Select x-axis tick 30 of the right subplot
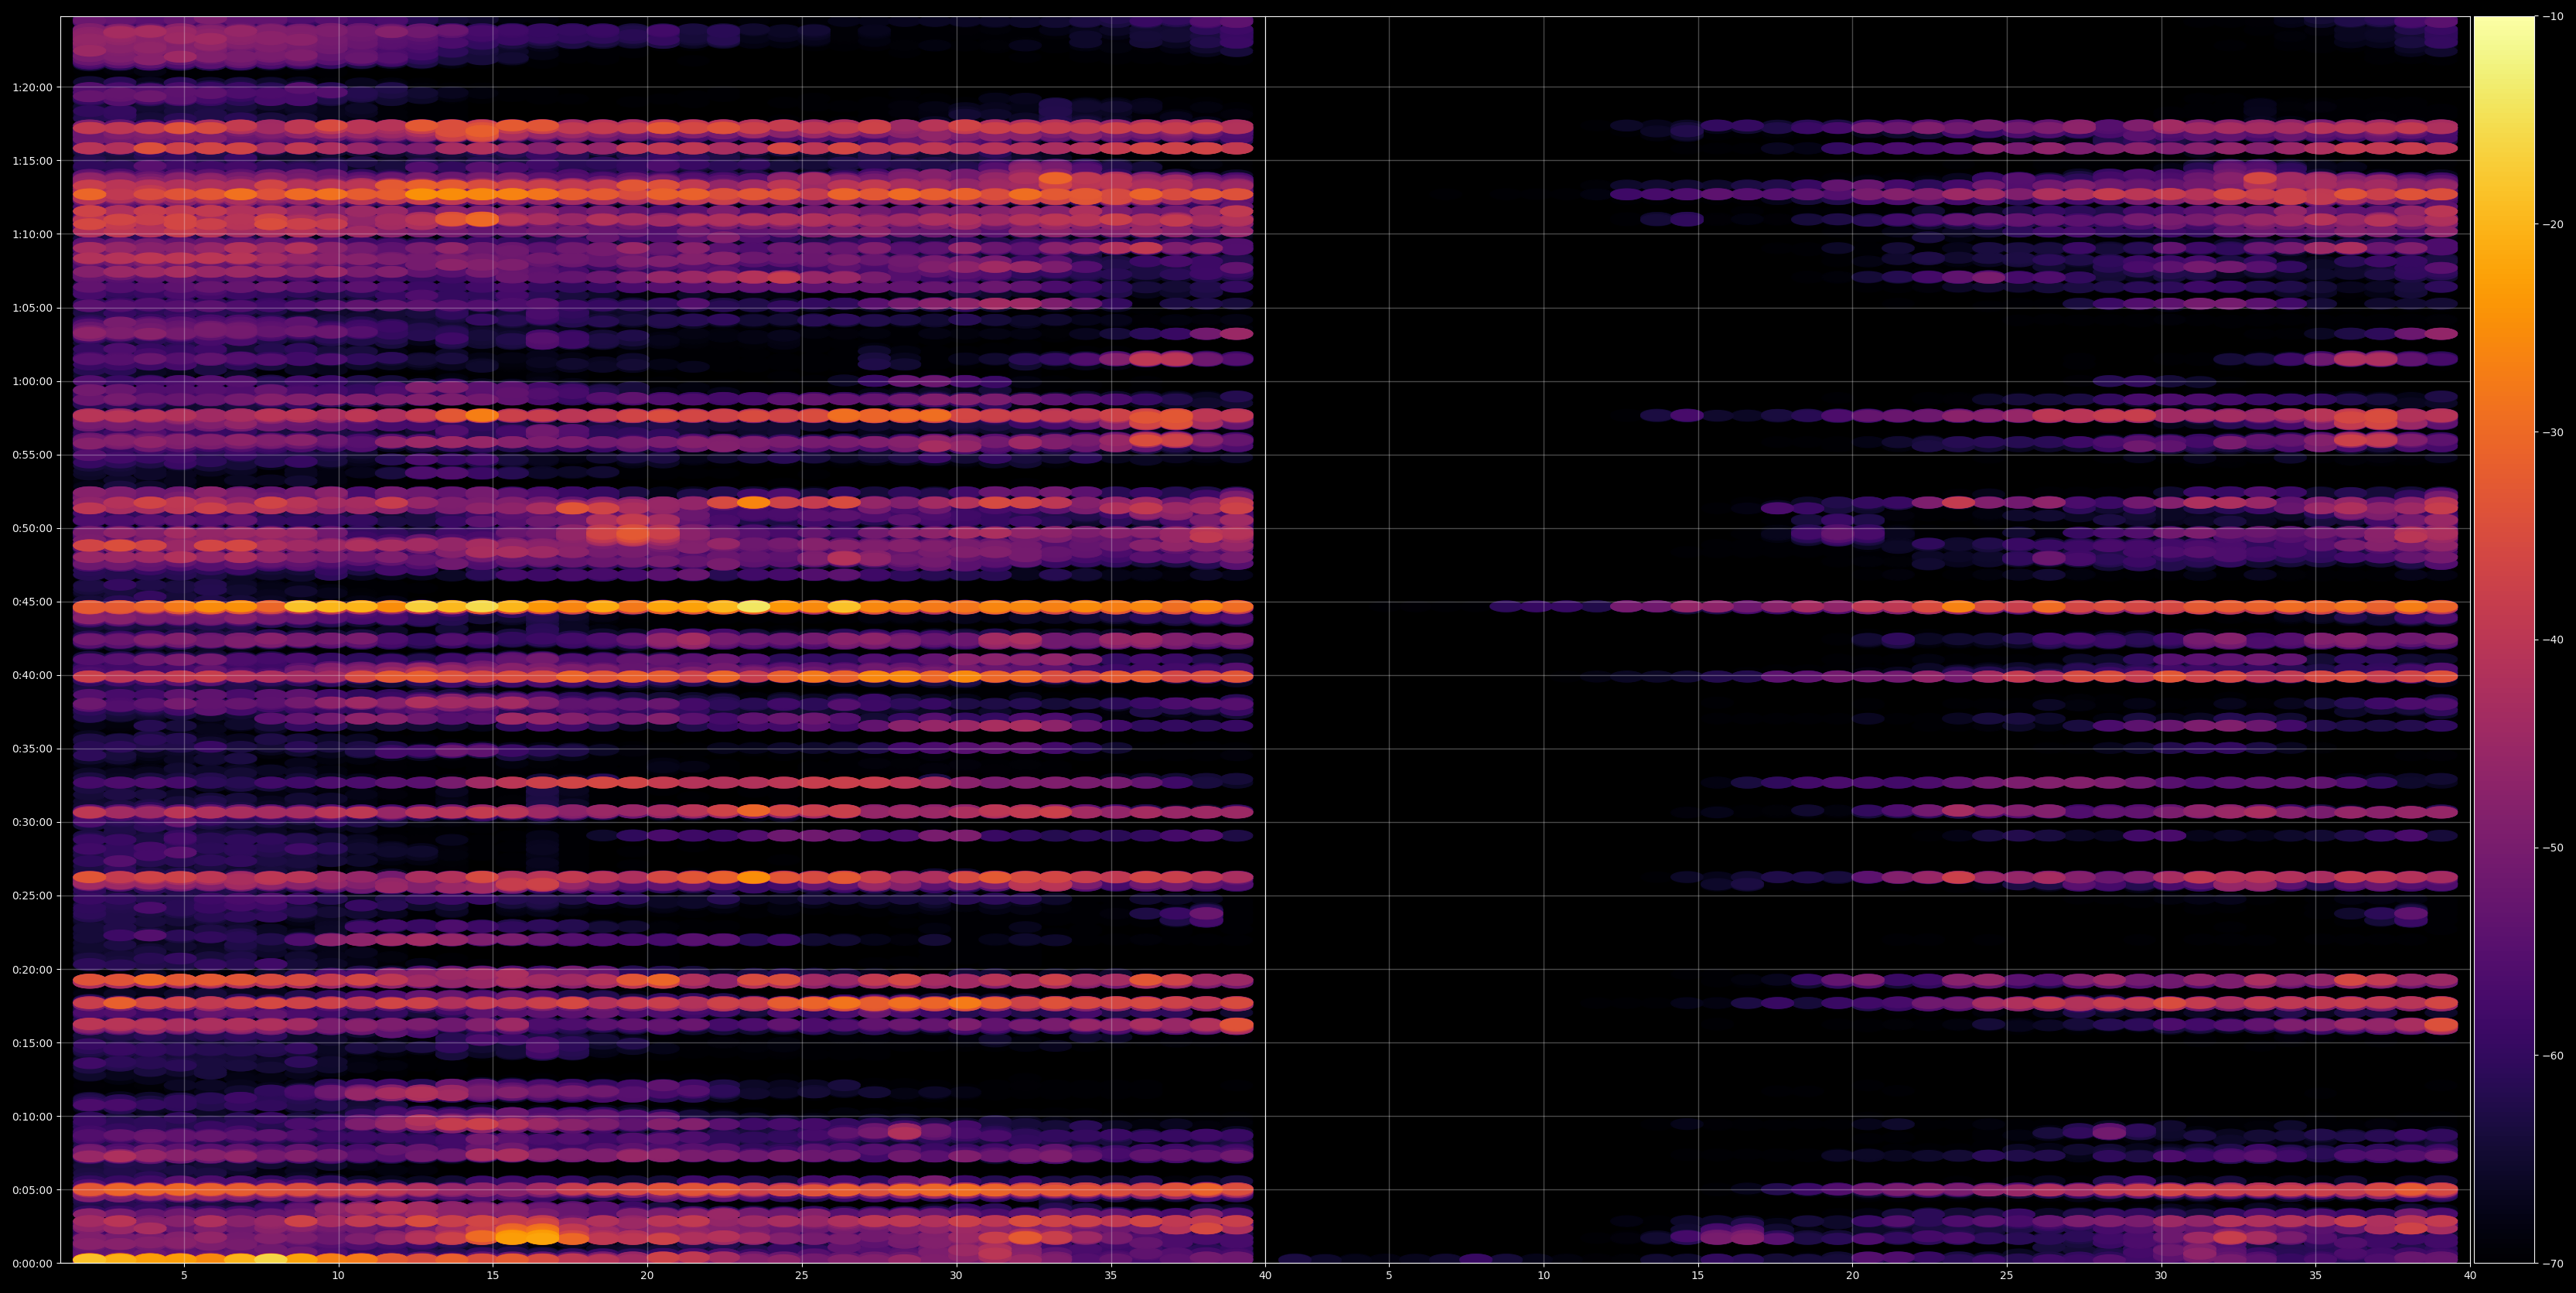 [x=2161, y=1276]
